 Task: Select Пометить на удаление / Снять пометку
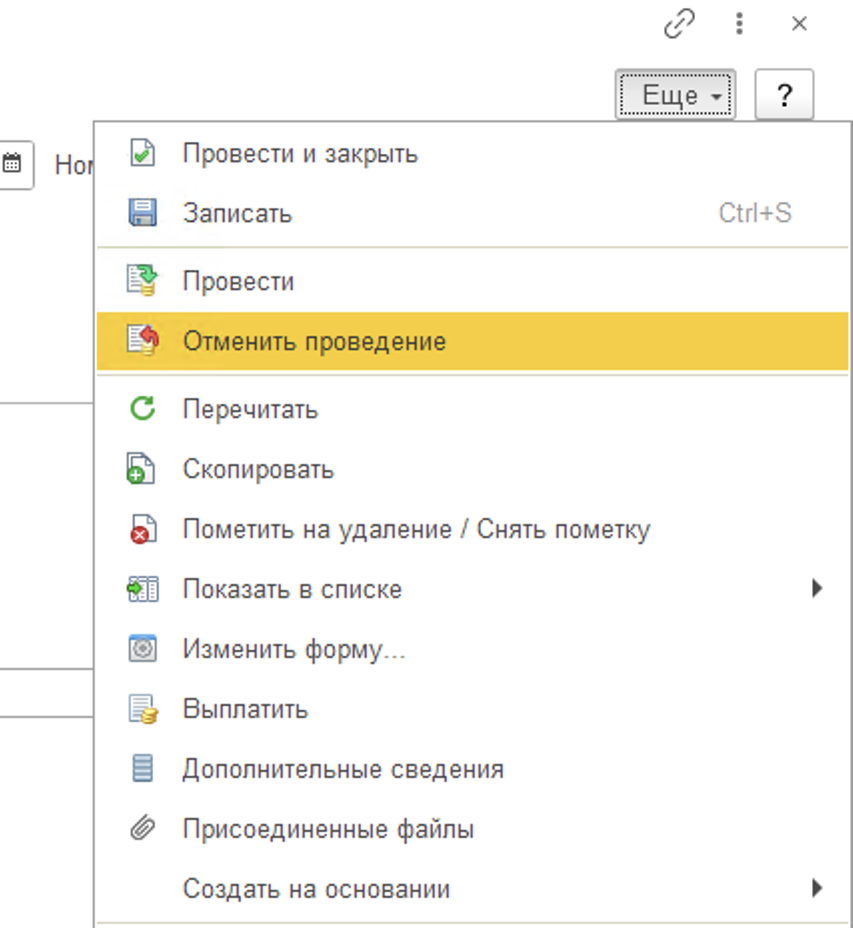click(x=472, y=530)
